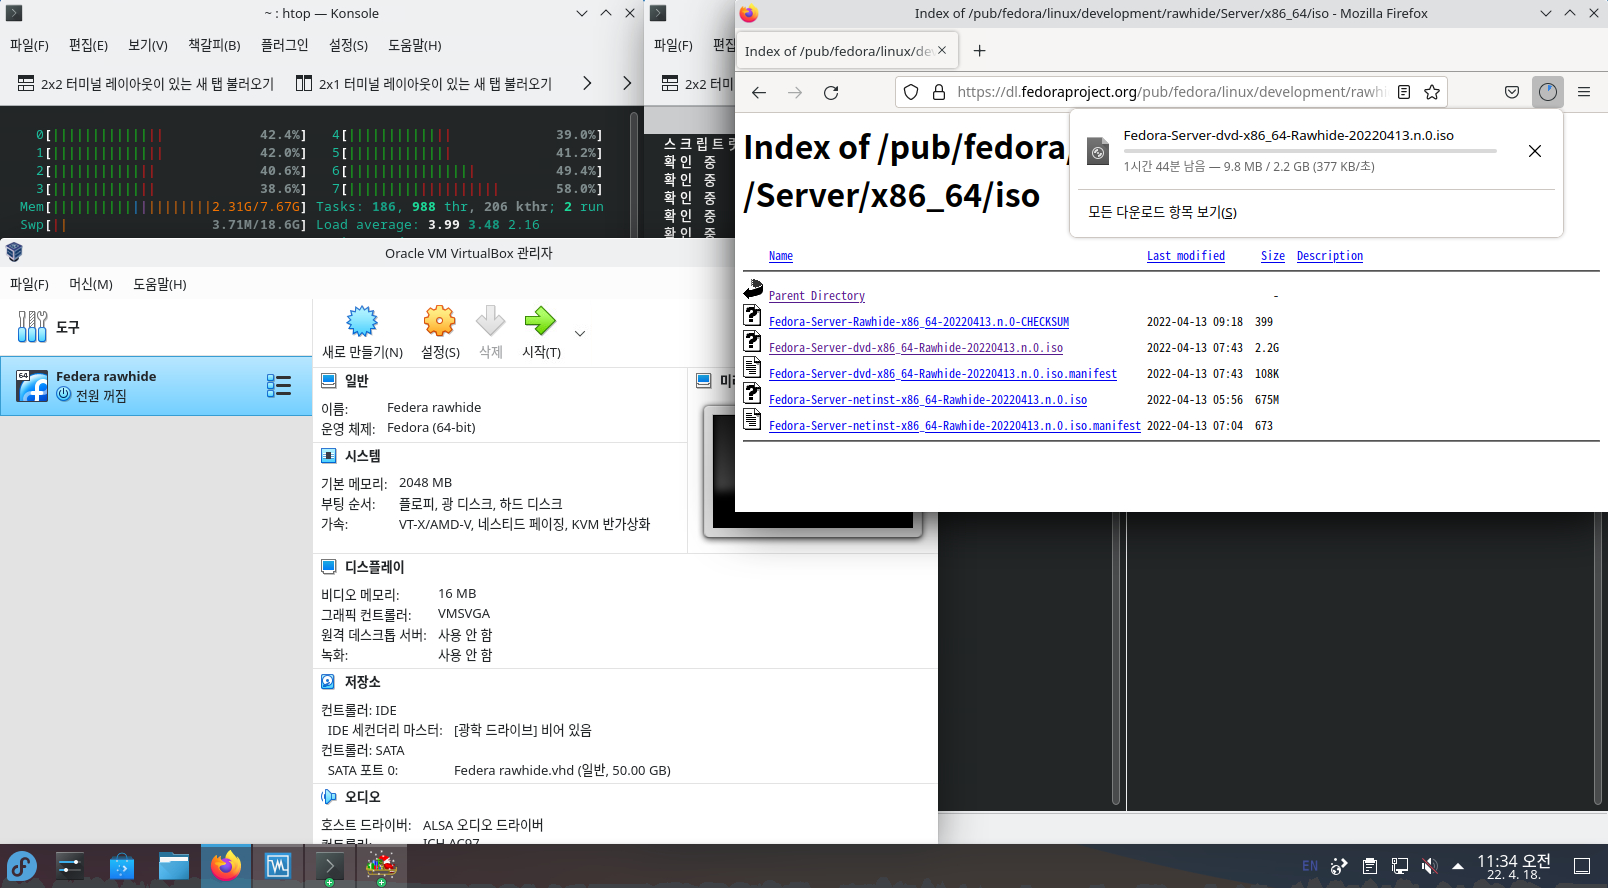
Task: Open the dvd iso.manifest link
Action: 943,374
